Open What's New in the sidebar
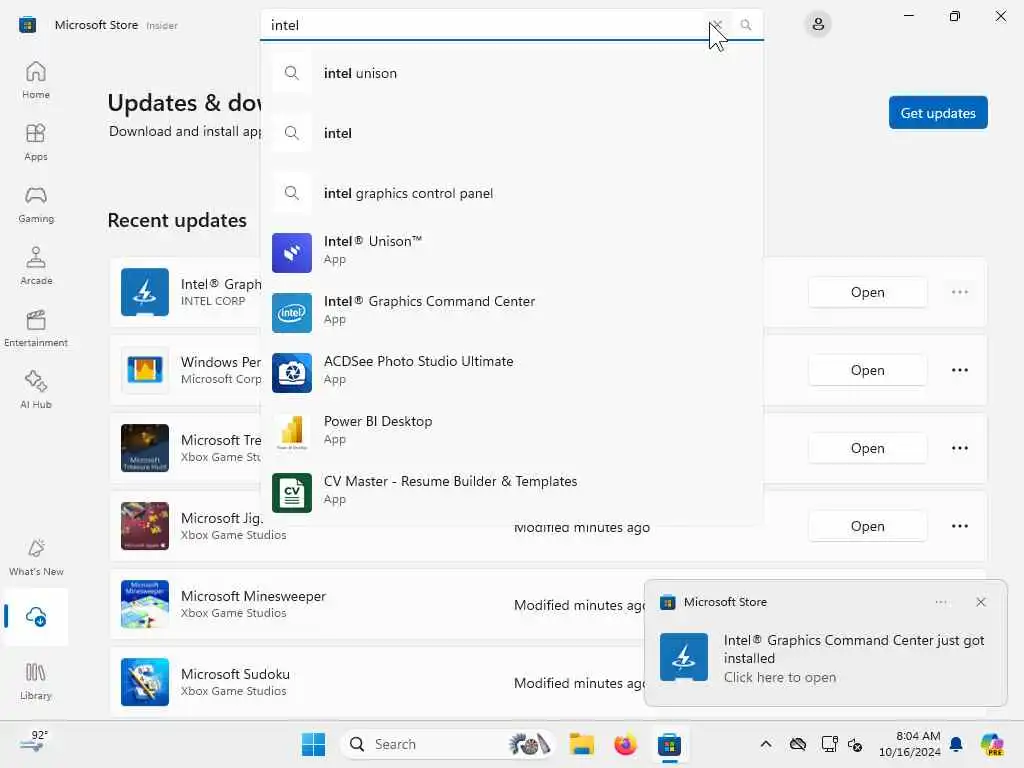Image resolution: width=1024 pixels, height=768 pixels. (x=36, y=558)
